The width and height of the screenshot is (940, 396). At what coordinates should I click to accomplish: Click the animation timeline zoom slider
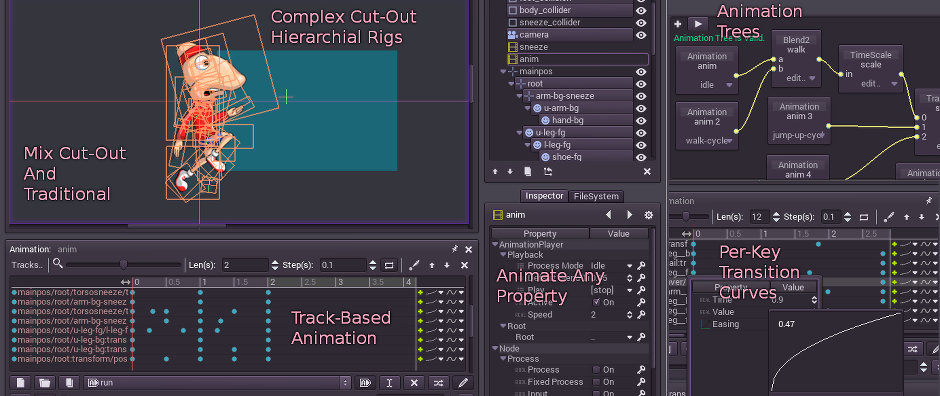(123, 265)
